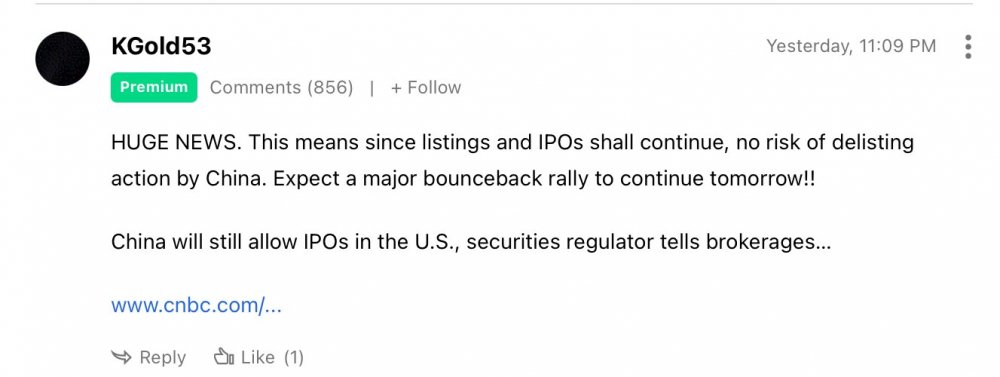Click the like count (1)
The width and height of the screenshot is (1000, 377).
[293, 357]
